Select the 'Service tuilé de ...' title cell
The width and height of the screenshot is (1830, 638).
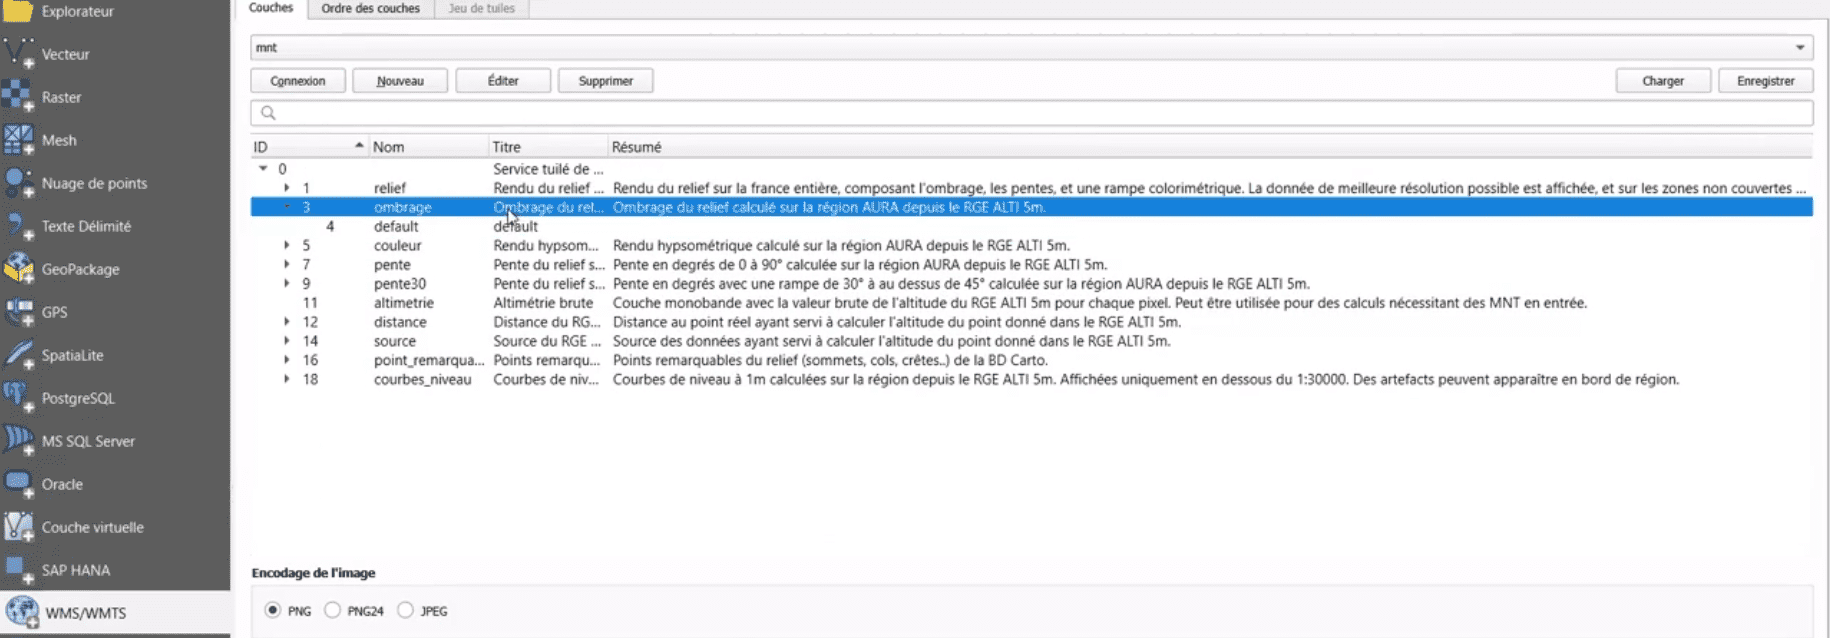(x=548, y=169)
